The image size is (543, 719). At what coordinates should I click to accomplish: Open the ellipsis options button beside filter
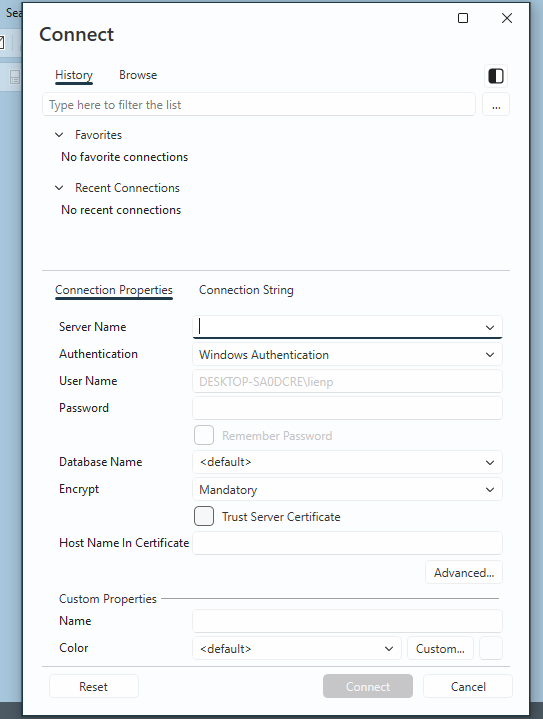pyautogui.click(x=496, y=105)
